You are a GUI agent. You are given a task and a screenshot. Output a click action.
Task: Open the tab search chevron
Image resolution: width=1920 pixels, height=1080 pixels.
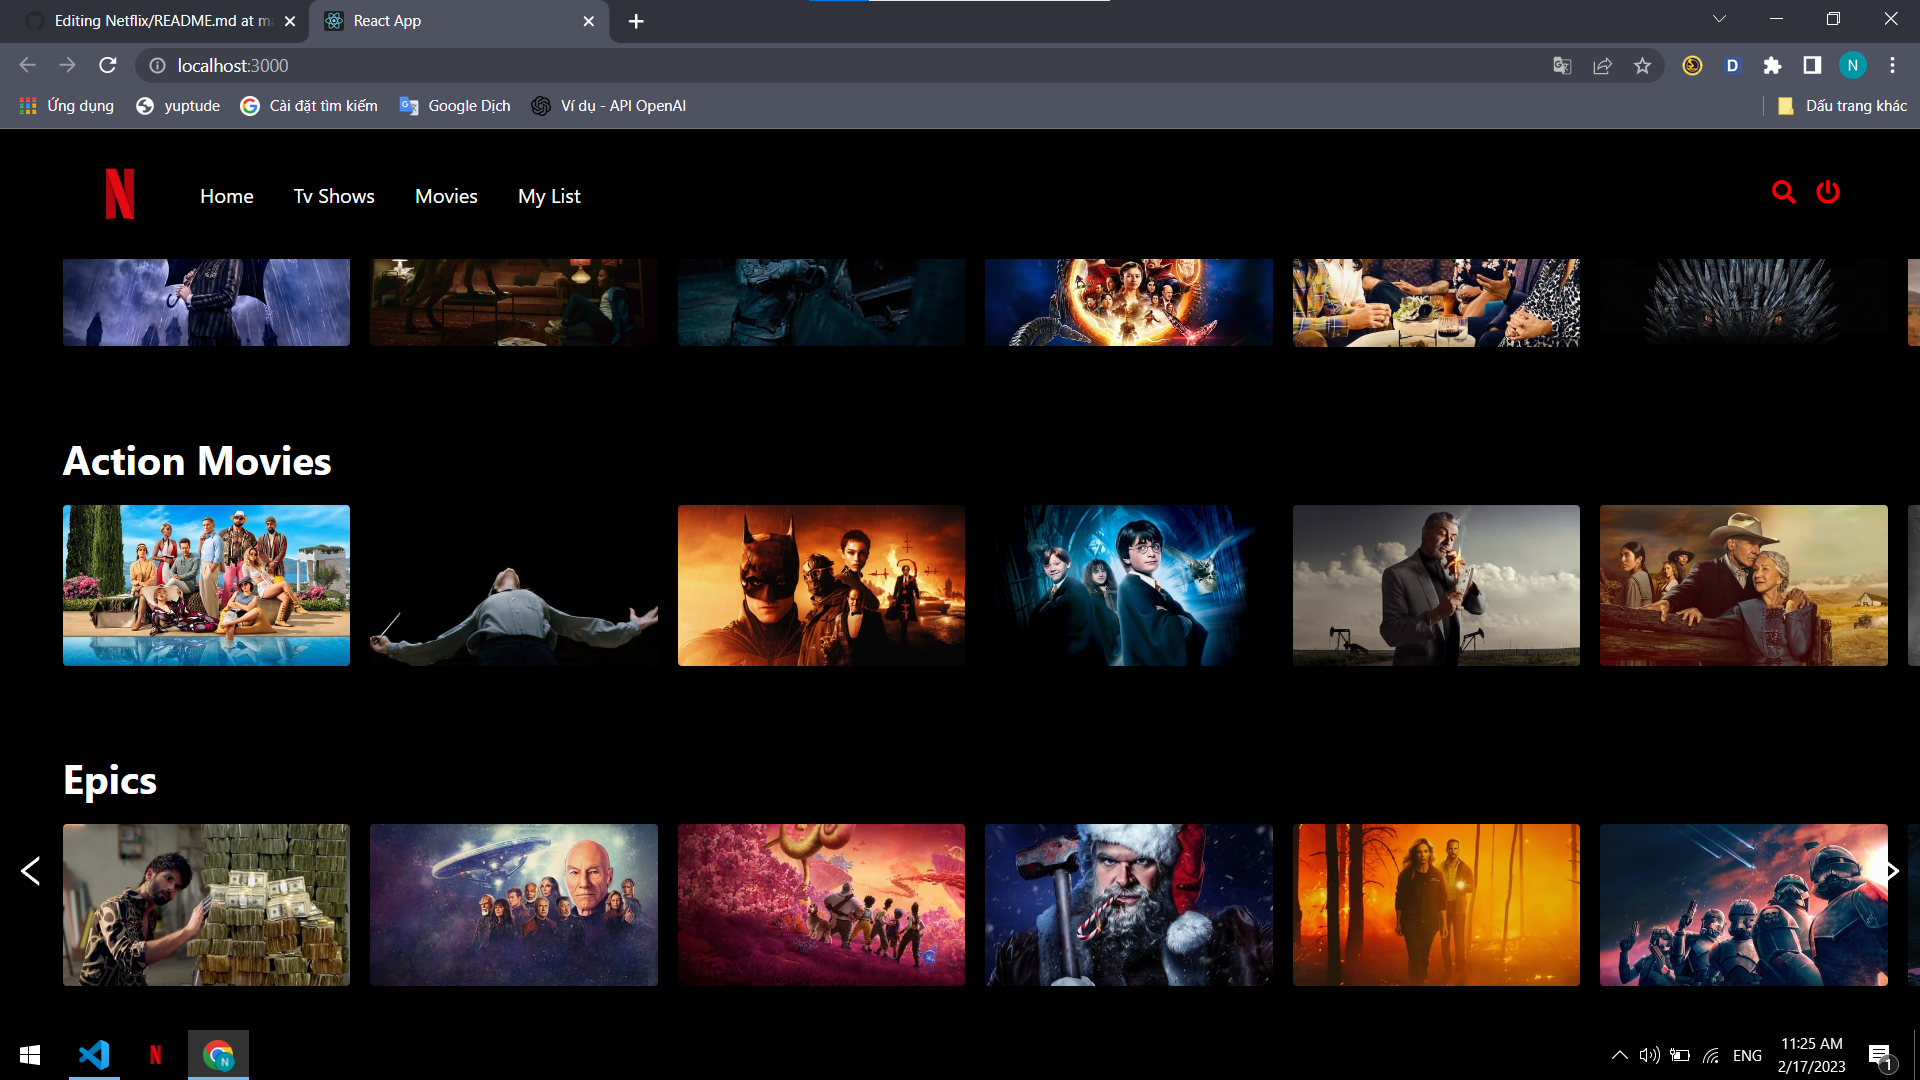tap(1719, 18)
